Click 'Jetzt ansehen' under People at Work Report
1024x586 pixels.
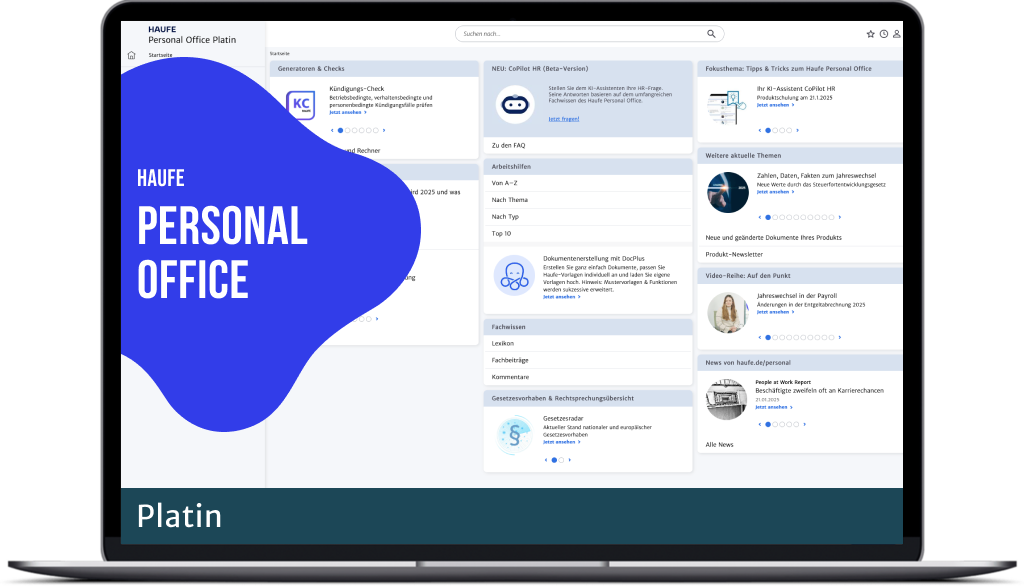774,407
